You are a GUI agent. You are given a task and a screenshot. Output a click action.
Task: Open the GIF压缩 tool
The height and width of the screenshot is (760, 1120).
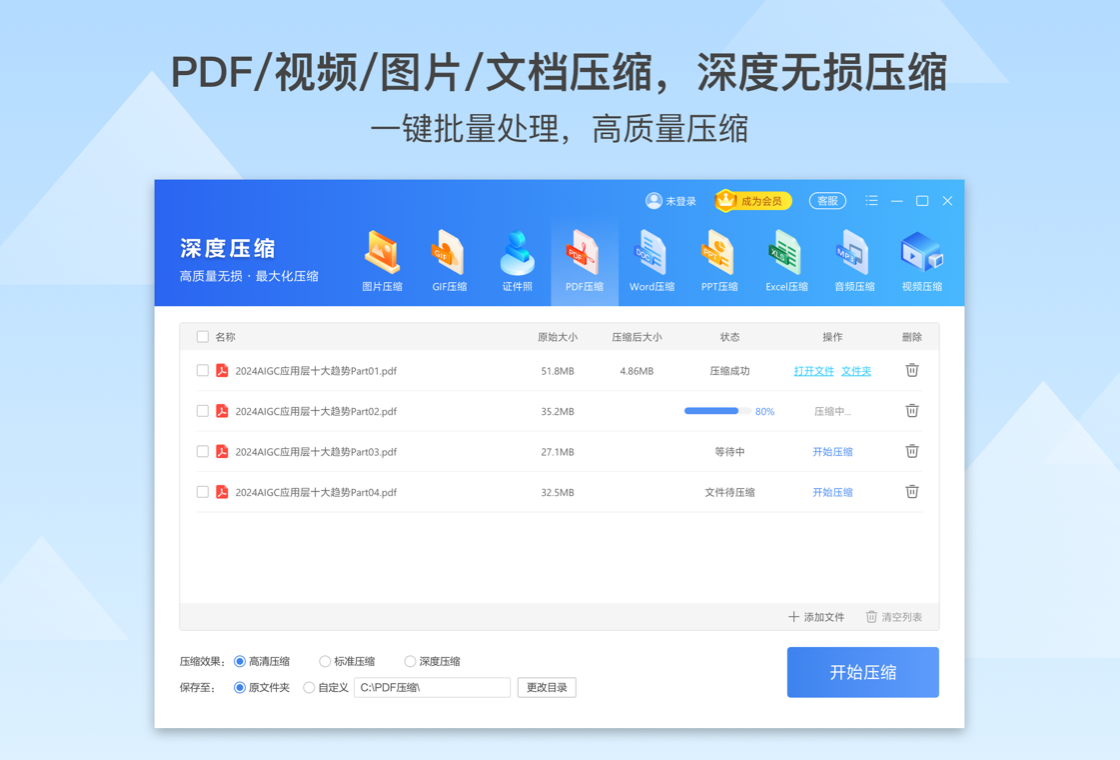[x=449, y=261]
